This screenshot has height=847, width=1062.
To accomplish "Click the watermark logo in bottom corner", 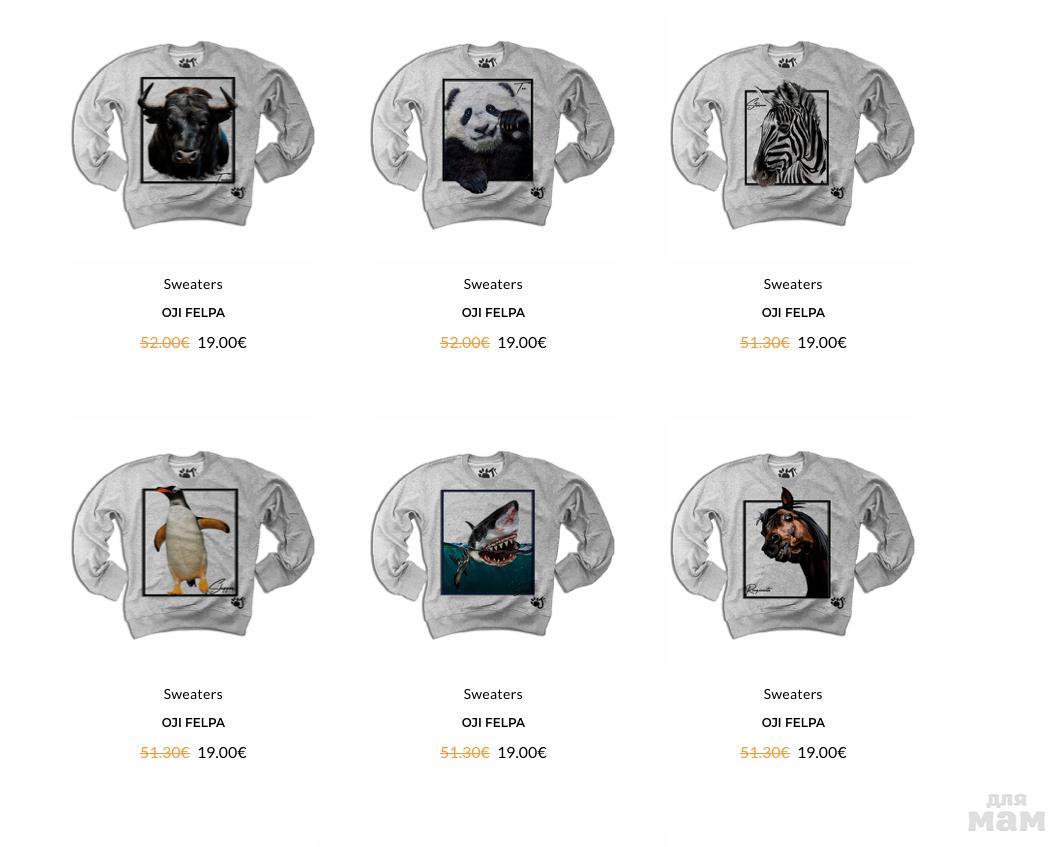I will pos(1006,812).
